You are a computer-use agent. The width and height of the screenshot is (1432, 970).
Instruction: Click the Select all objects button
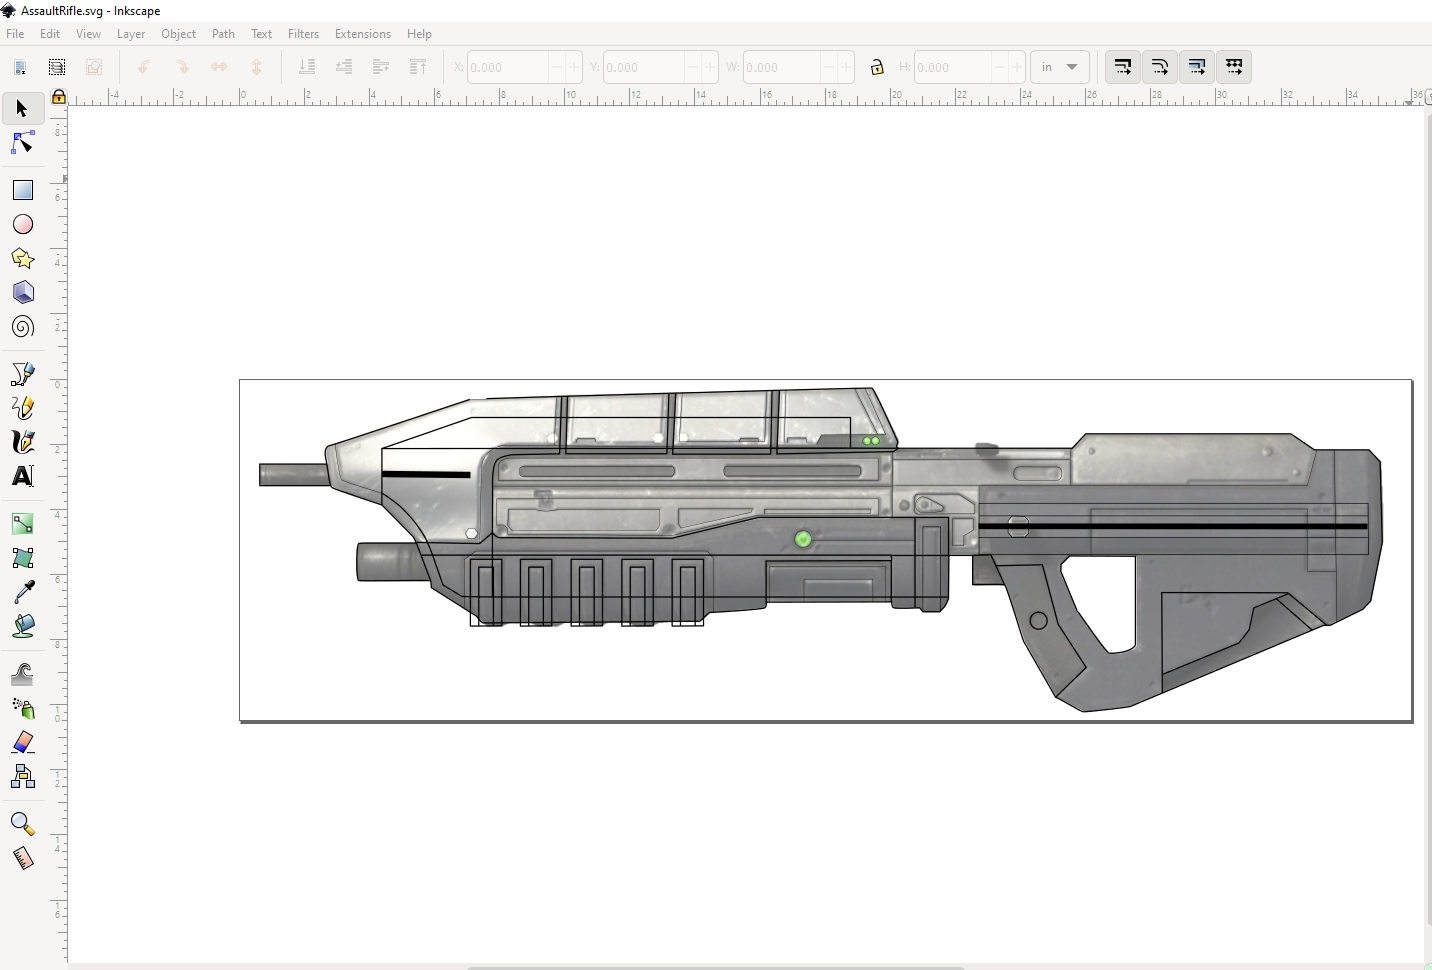click(20, 67)
